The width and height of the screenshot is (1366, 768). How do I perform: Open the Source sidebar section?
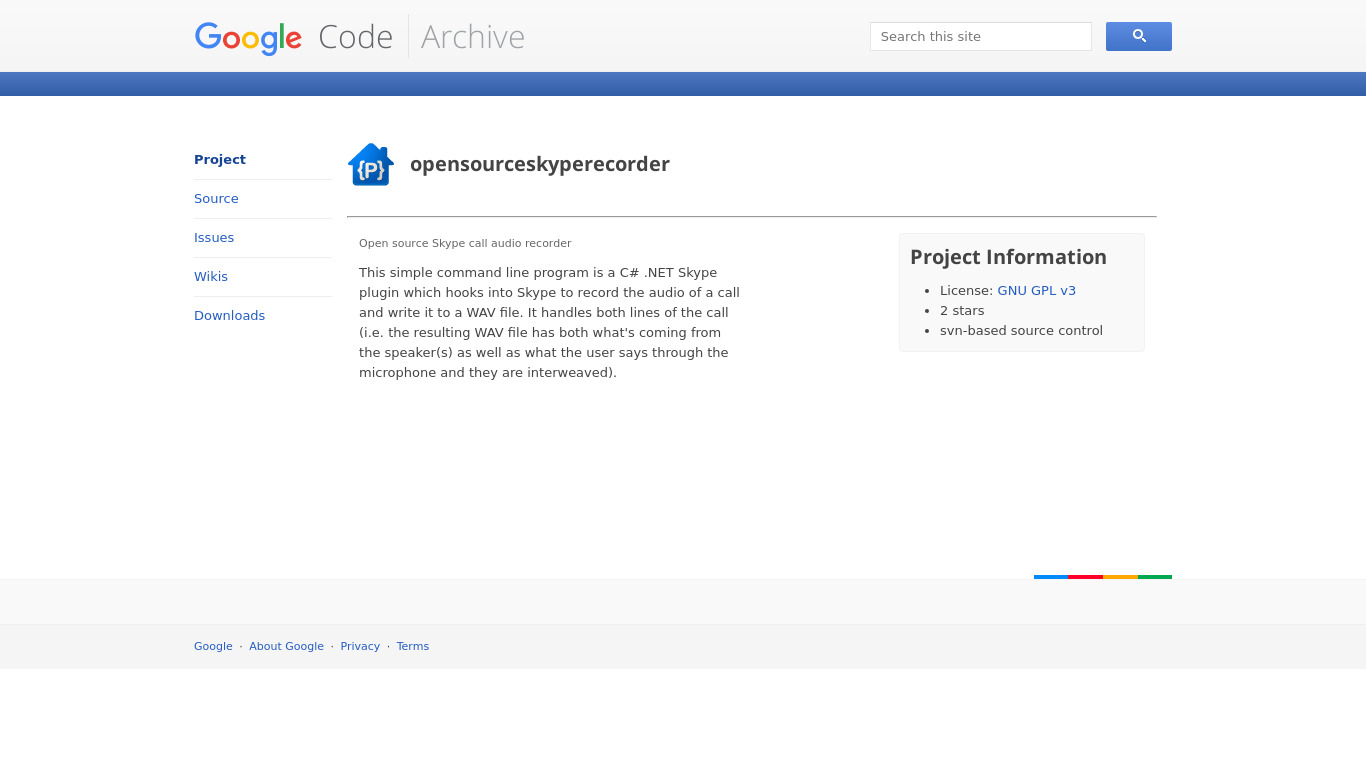coord(216,199)
